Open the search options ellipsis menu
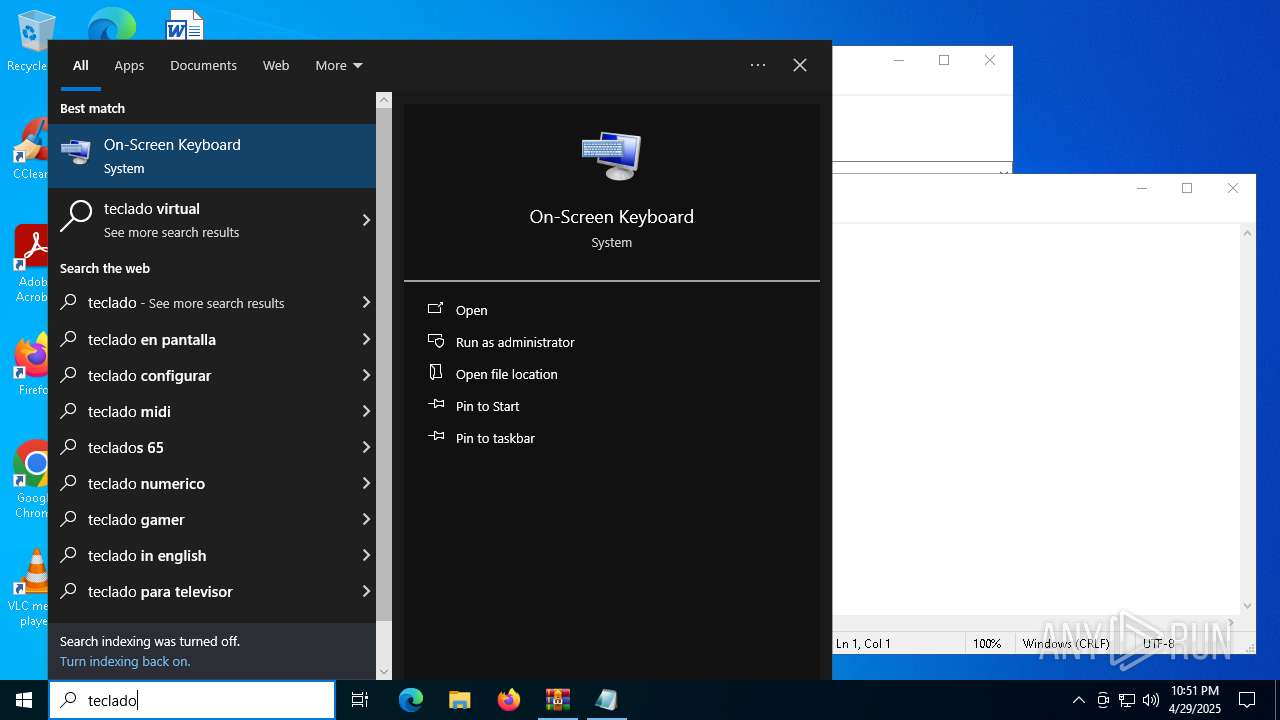 758,65
